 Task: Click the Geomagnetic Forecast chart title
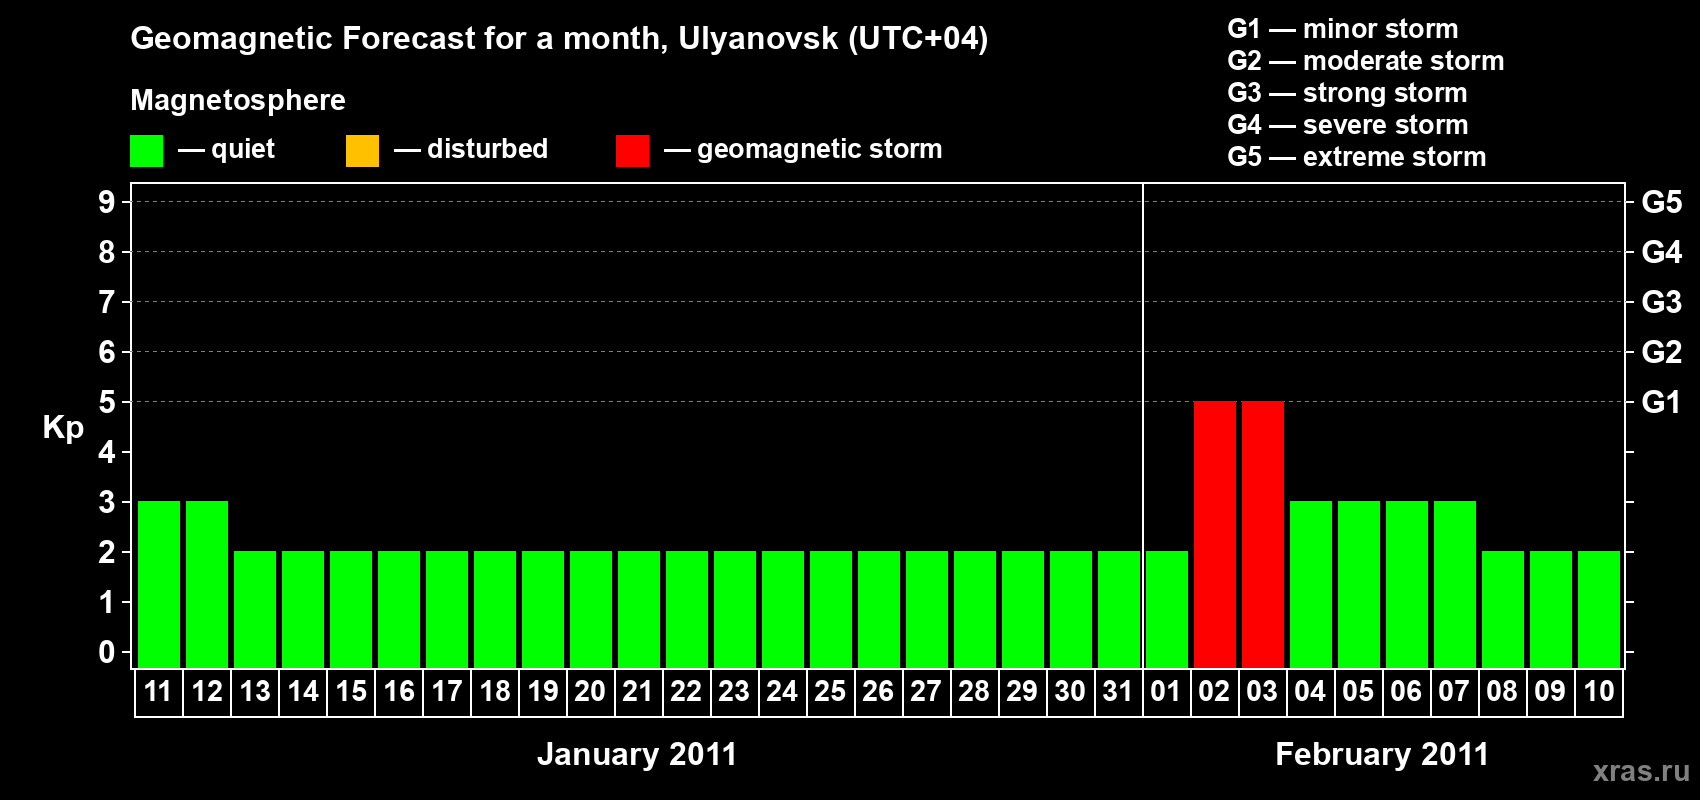coord(559,39)
